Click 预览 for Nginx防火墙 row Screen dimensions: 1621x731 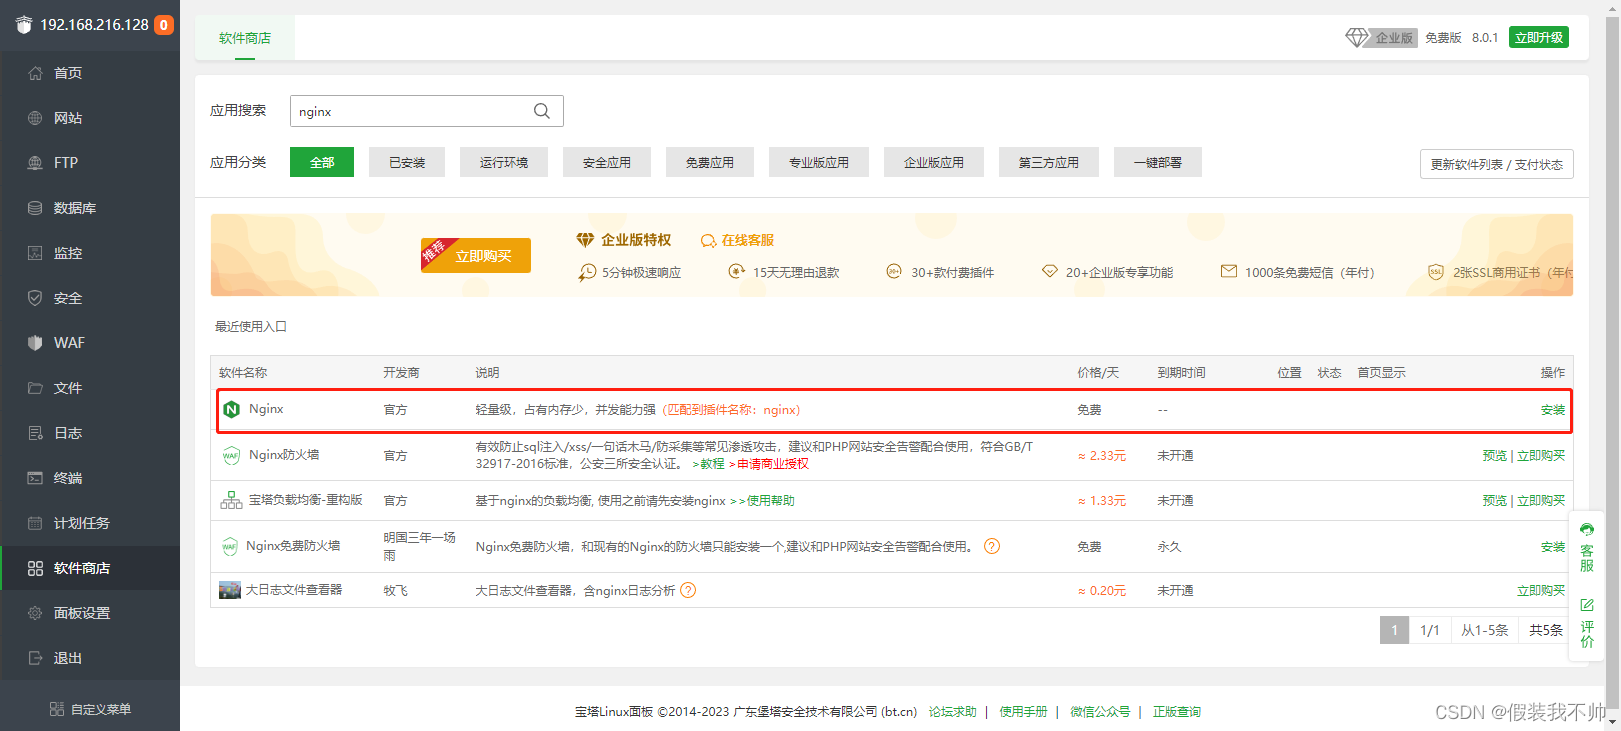[x=1495, y=456]
